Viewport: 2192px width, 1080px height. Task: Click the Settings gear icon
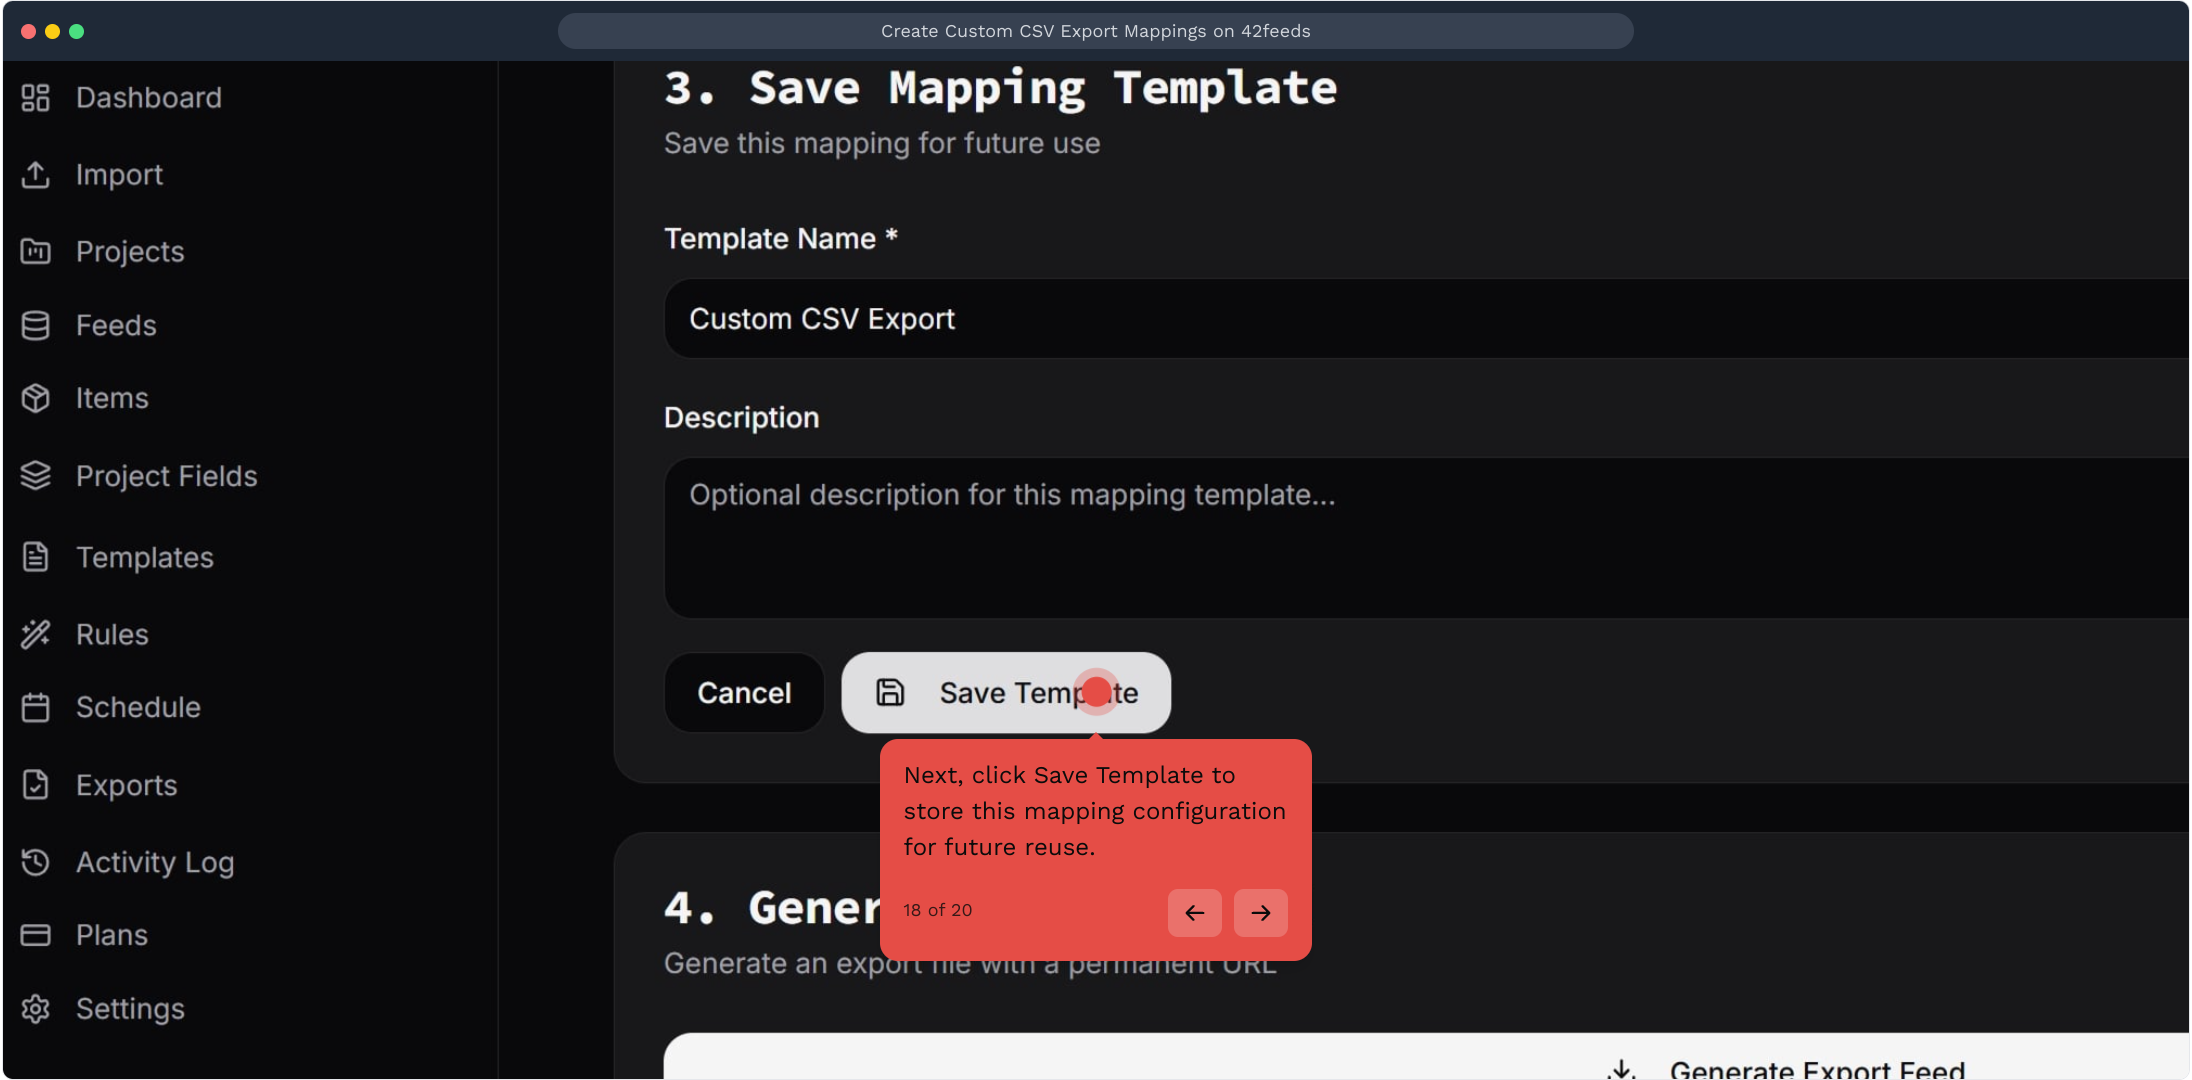pyautogui.click(x=36, y=1008)
